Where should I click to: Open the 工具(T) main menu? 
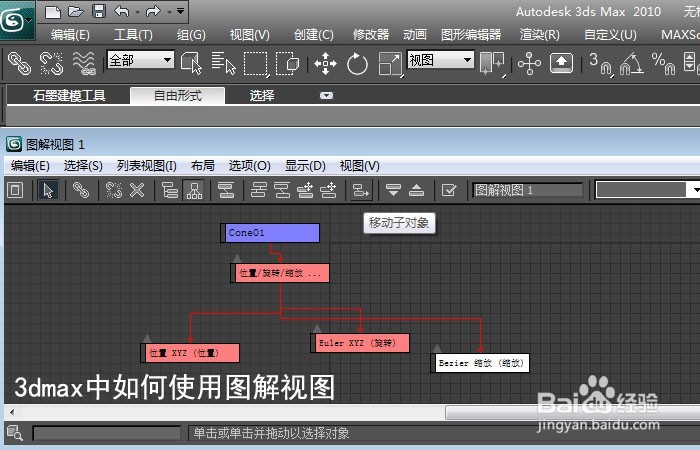pos(133,35)
